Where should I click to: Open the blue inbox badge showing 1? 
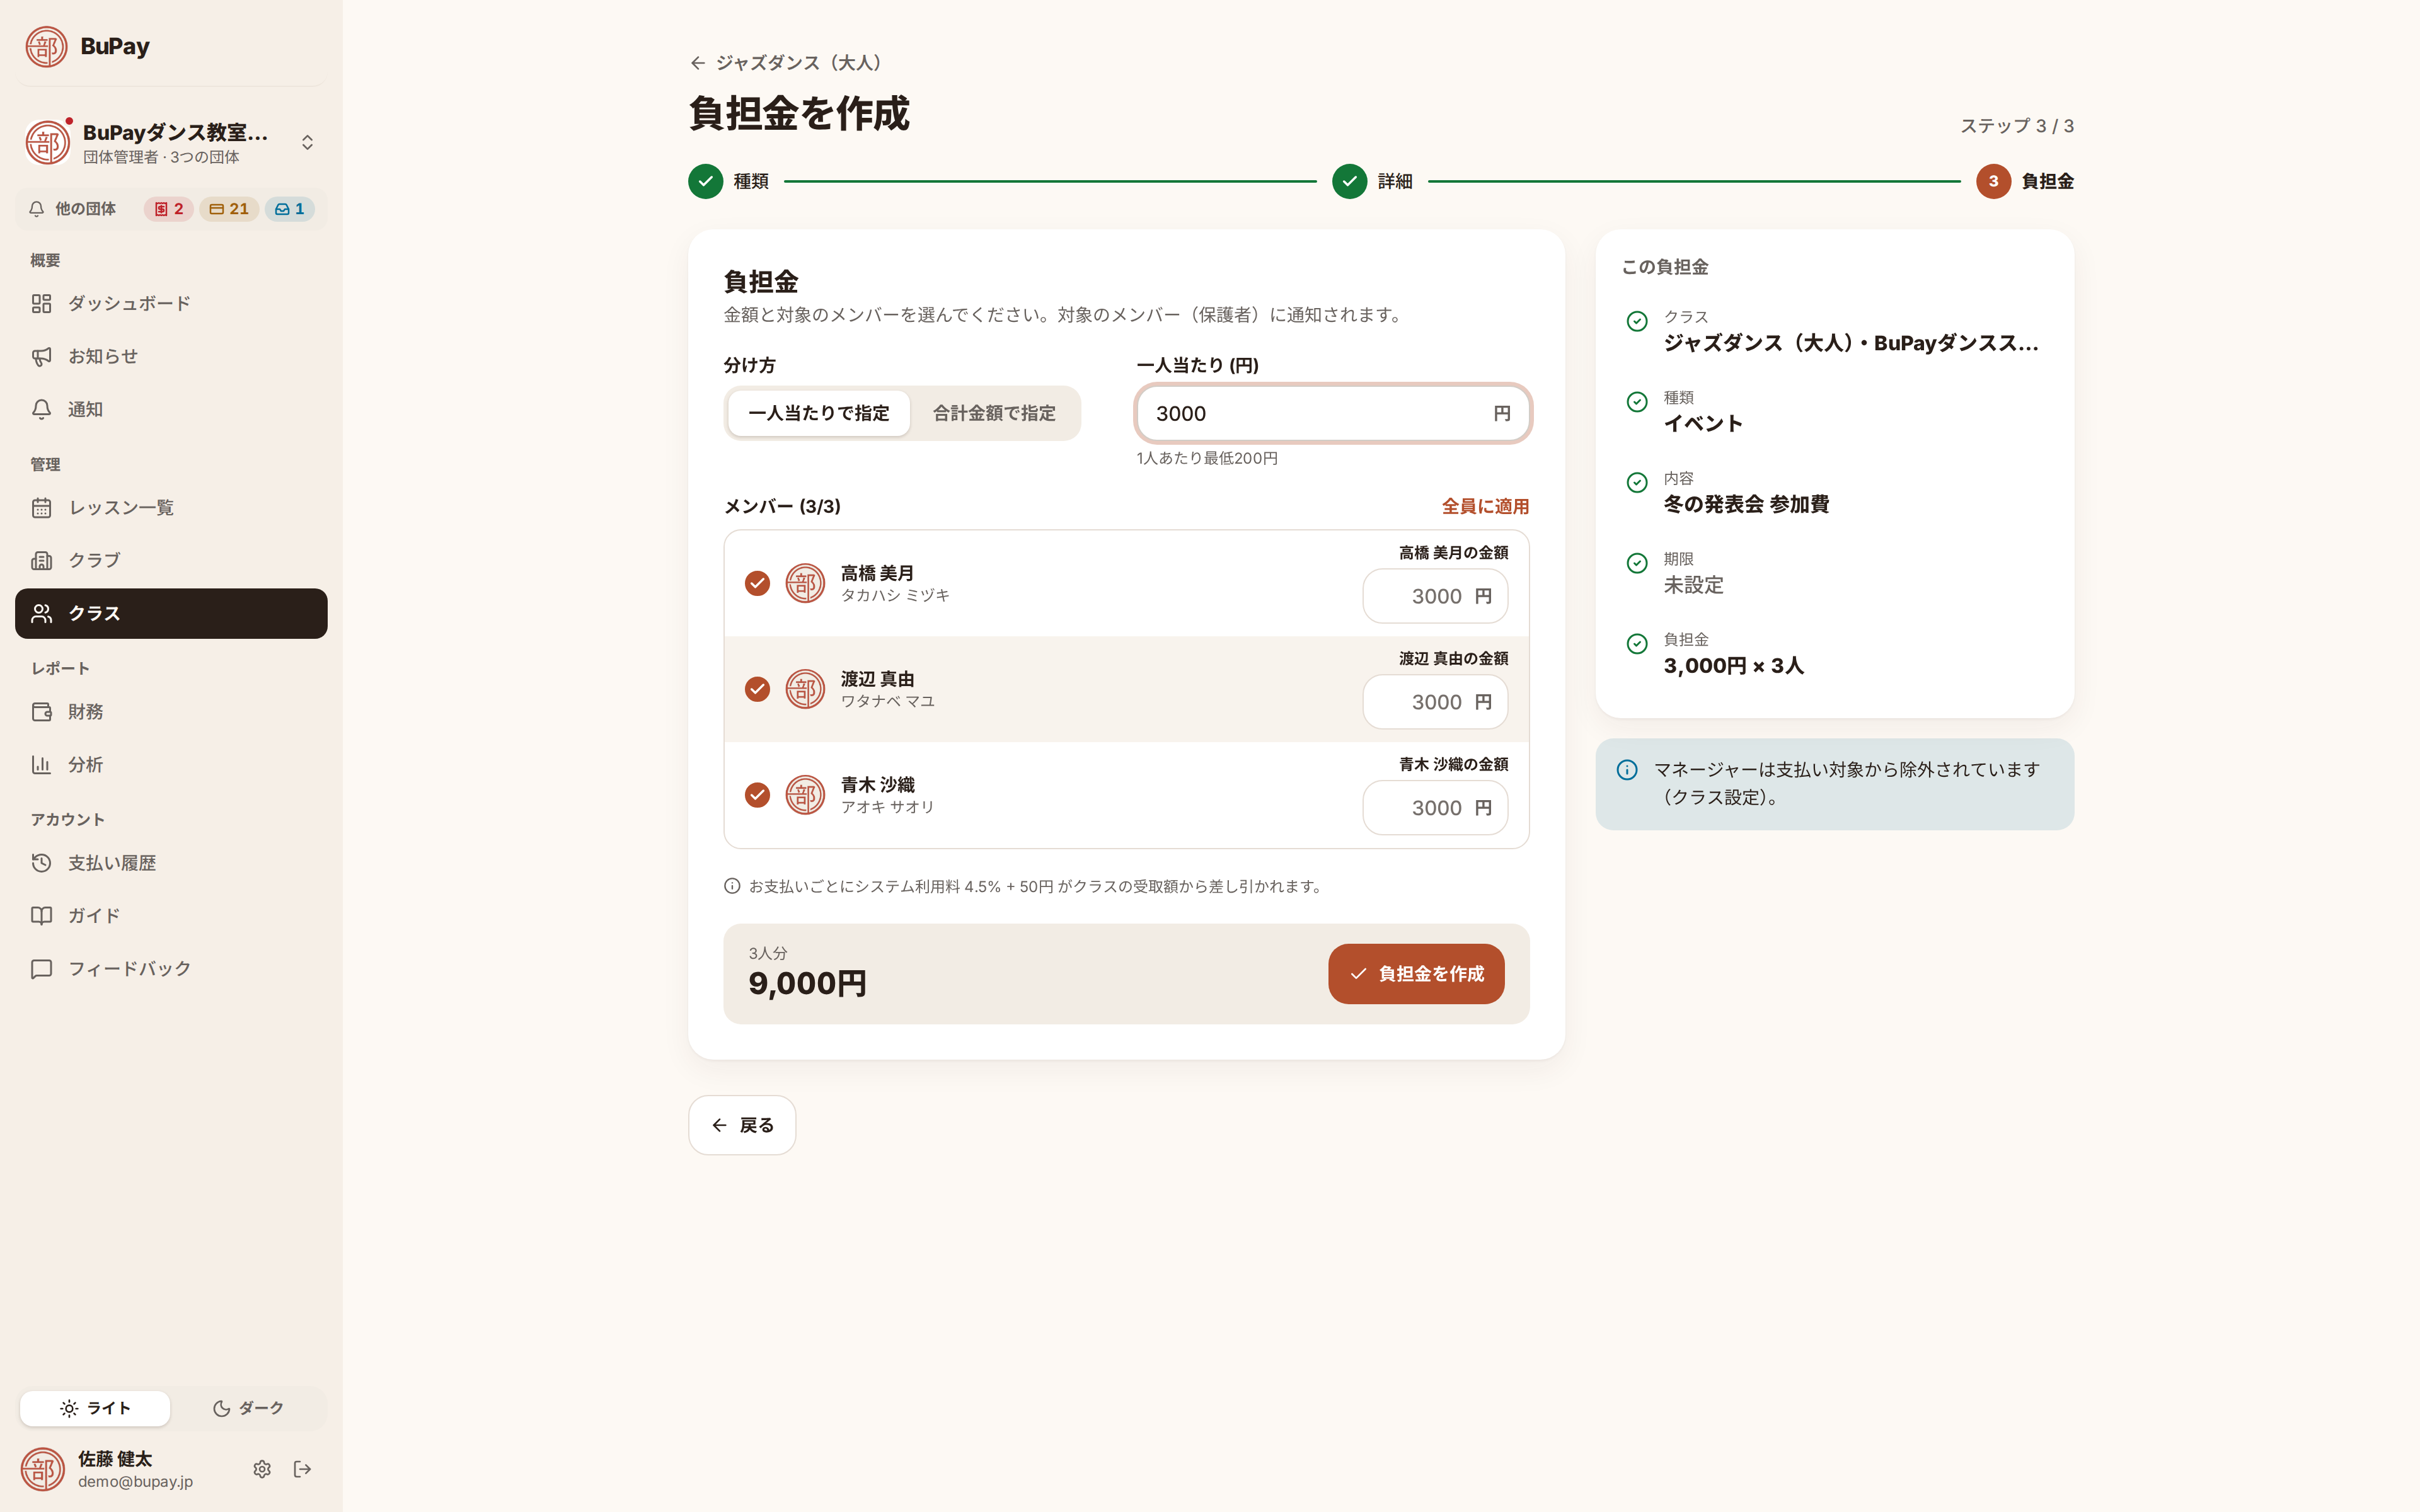[290, 209]
